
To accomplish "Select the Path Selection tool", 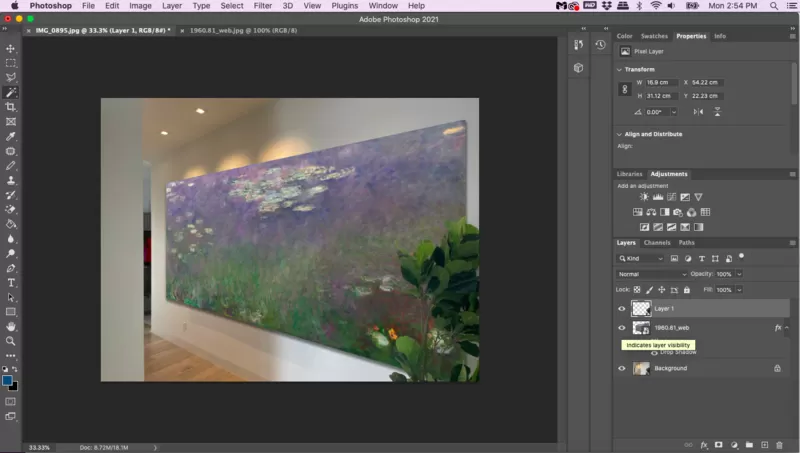I will coord(10,297).
